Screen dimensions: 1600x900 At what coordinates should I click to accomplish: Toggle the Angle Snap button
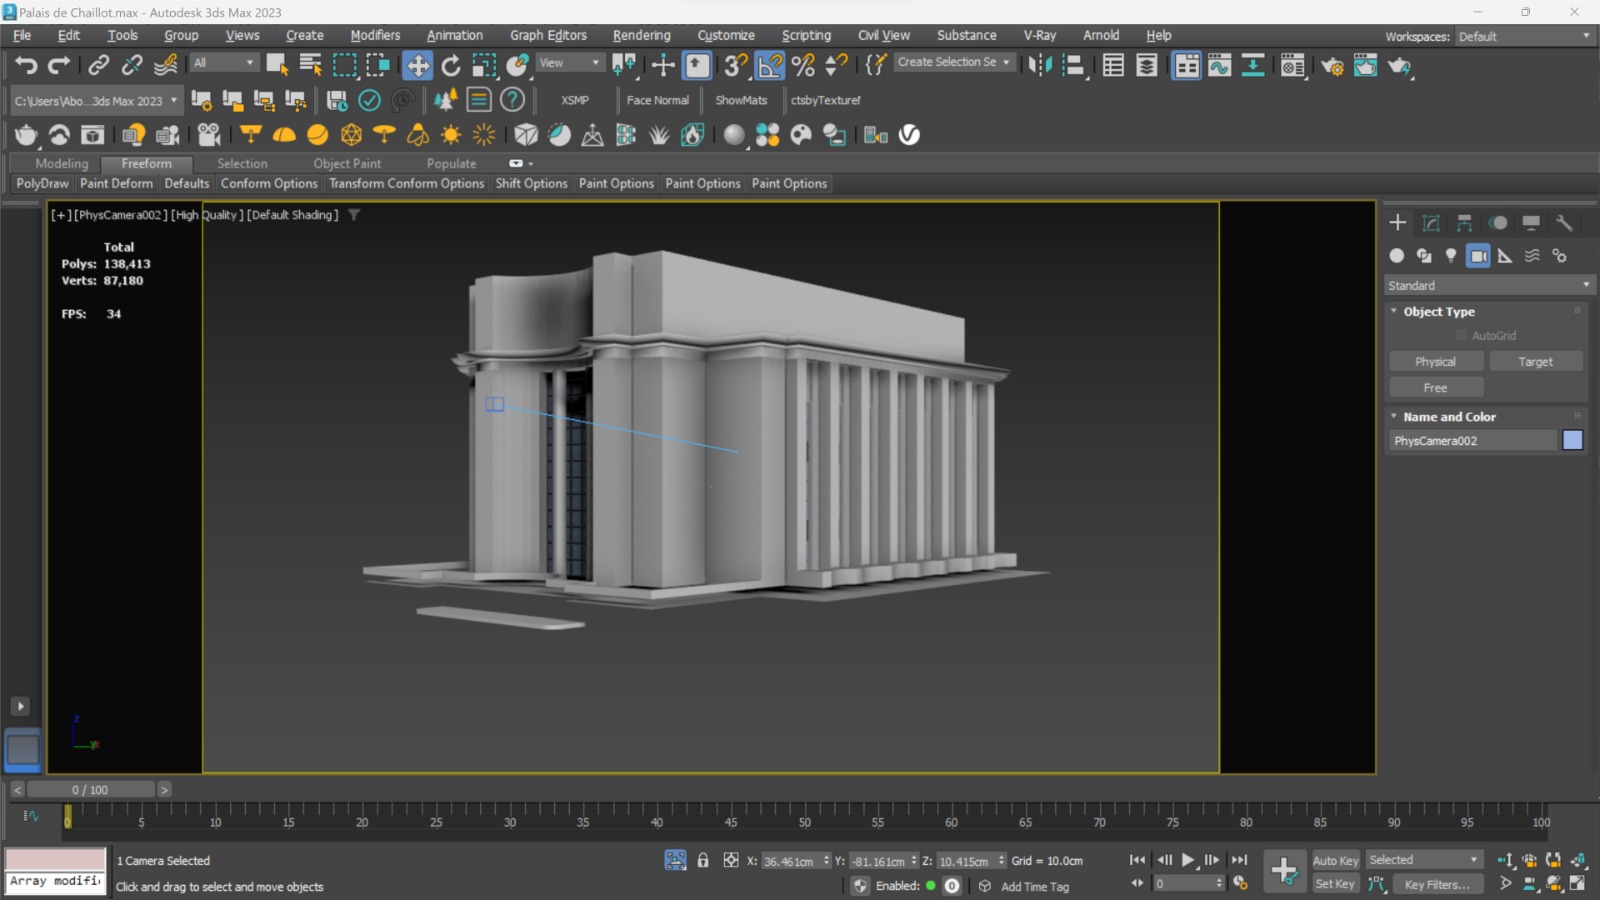tap(770, 66)
